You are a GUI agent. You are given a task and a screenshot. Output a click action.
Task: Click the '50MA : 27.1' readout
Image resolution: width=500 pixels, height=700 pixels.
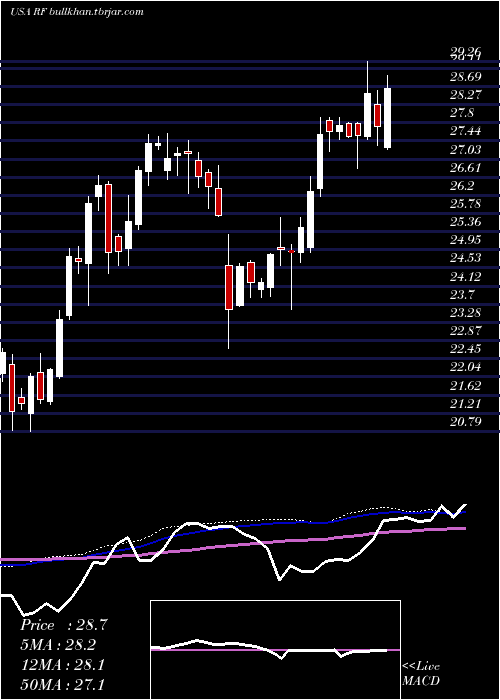coord(62,684)
